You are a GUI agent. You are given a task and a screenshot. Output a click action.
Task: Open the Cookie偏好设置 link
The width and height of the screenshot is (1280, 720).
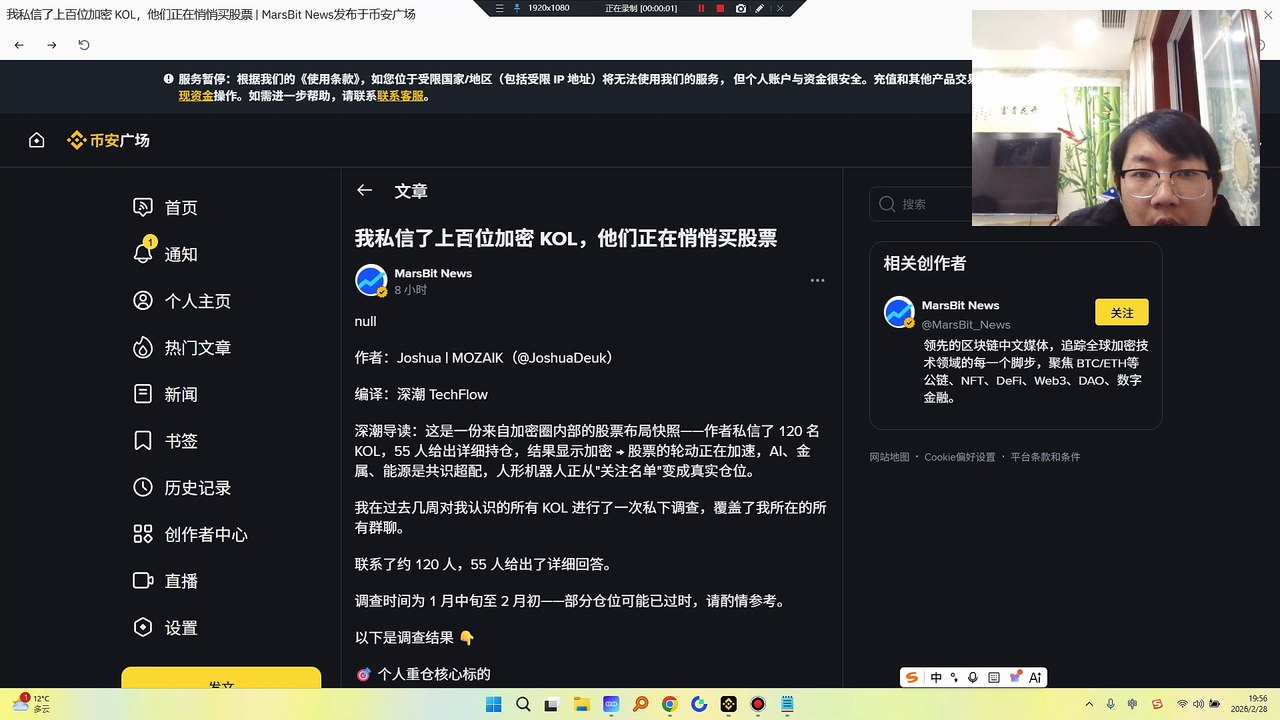[960, 457]
